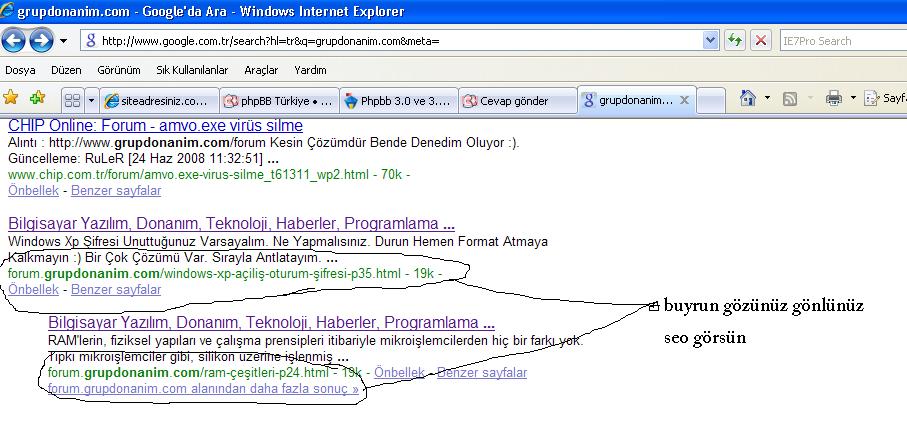Open CHIP Online Forum amvo.exe result
907x439 pixels.
pos(155,126)
